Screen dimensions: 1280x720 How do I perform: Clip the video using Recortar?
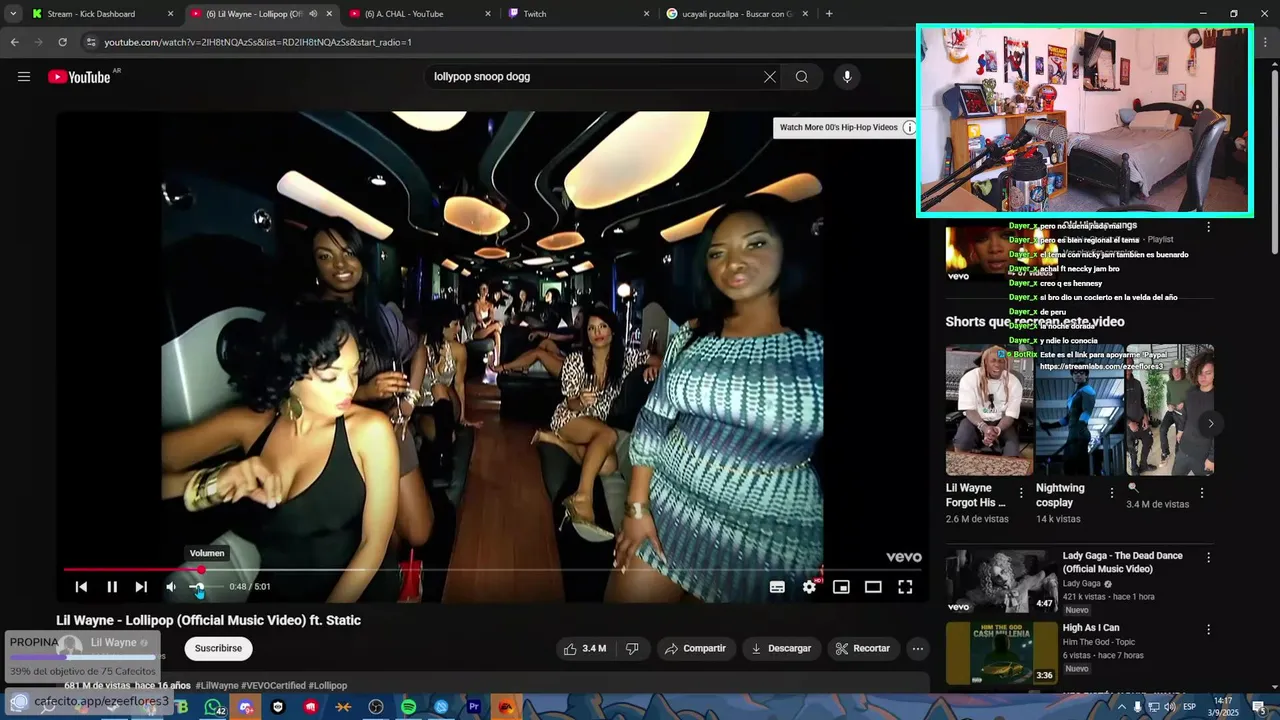tap(863, 649)
